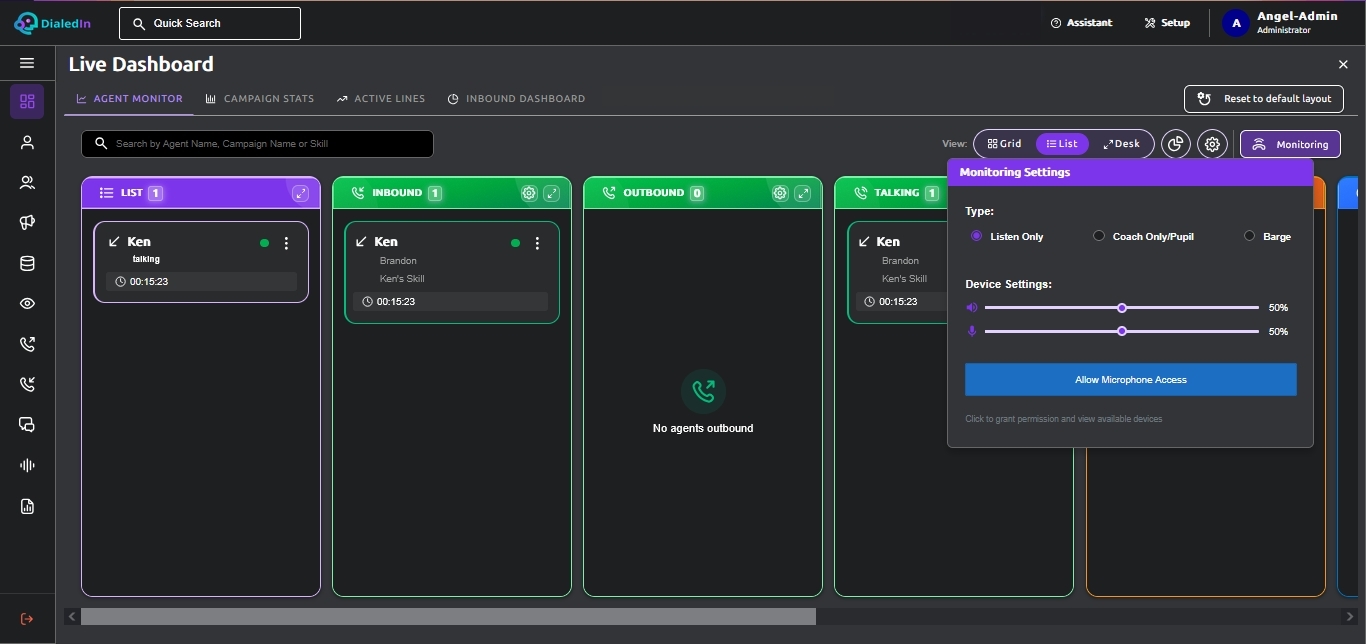Screen dimensions: 1366x644
Task: Click the Quick Search box
Action: (210, 23)
